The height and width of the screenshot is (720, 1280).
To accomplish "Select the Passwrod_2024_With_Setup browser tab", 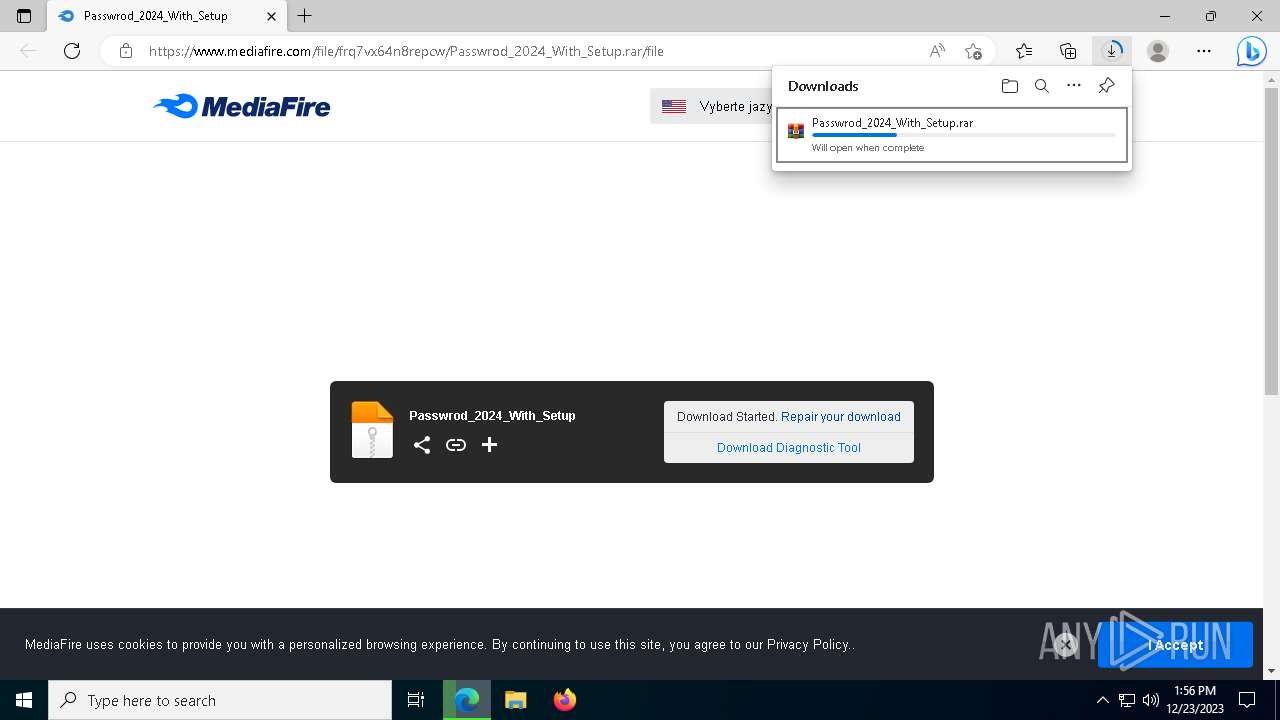I will (x=168, y=16).
